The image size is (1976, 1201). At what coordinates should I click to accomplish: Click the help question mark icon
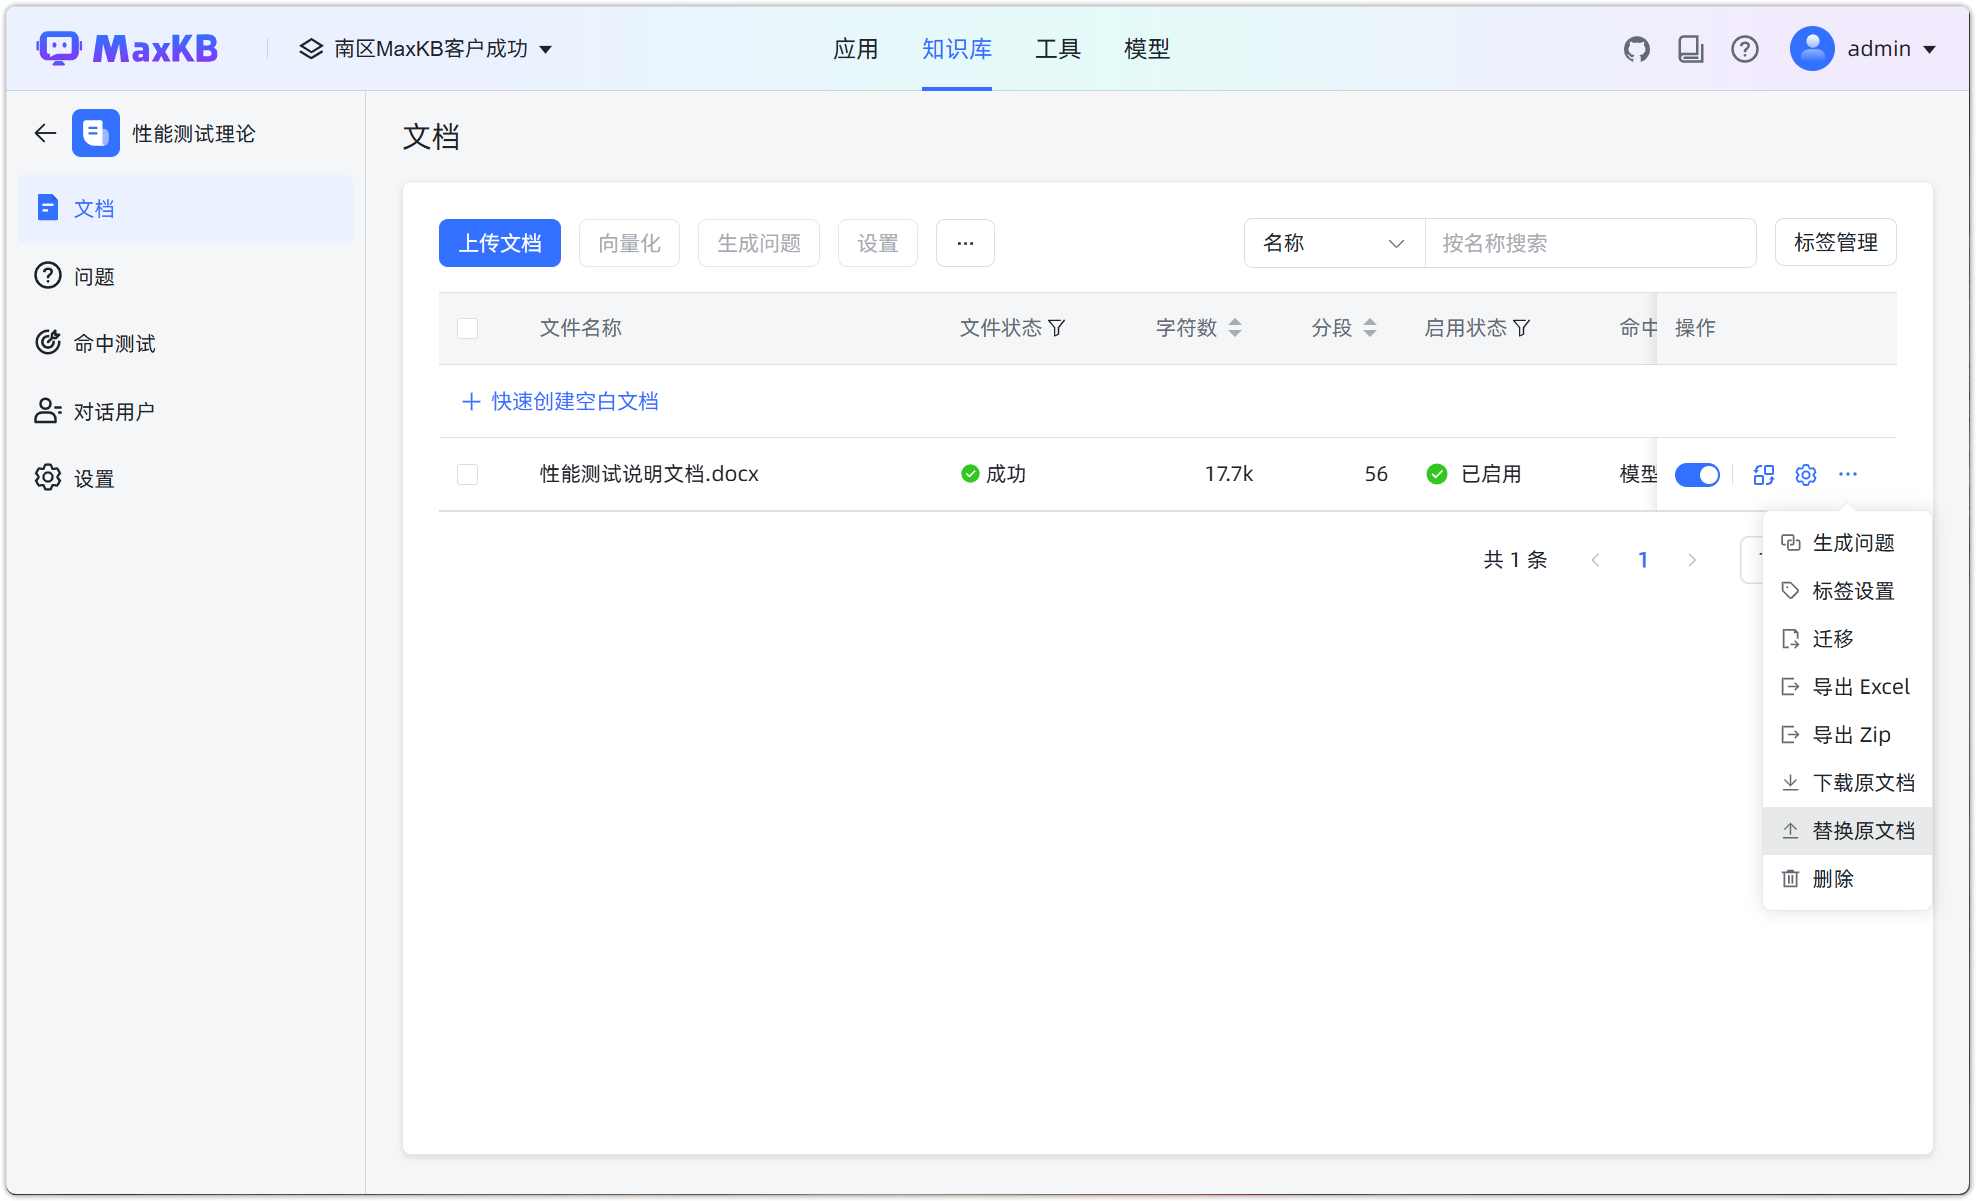click(1745, 48)
